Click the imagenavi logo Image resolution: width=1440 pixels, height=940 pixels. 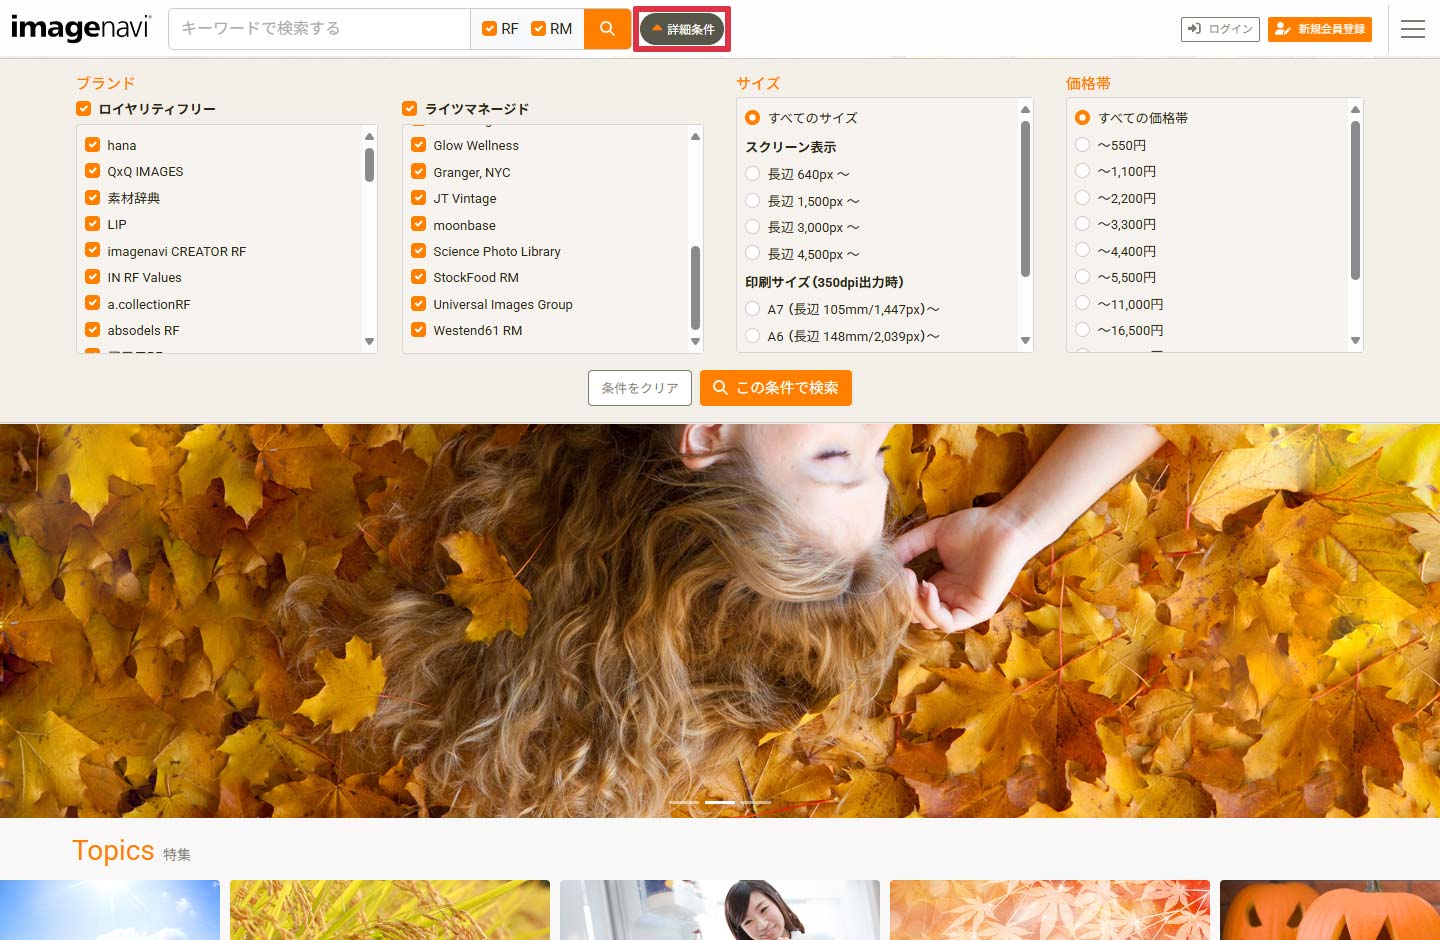click(x=80, y=28)
